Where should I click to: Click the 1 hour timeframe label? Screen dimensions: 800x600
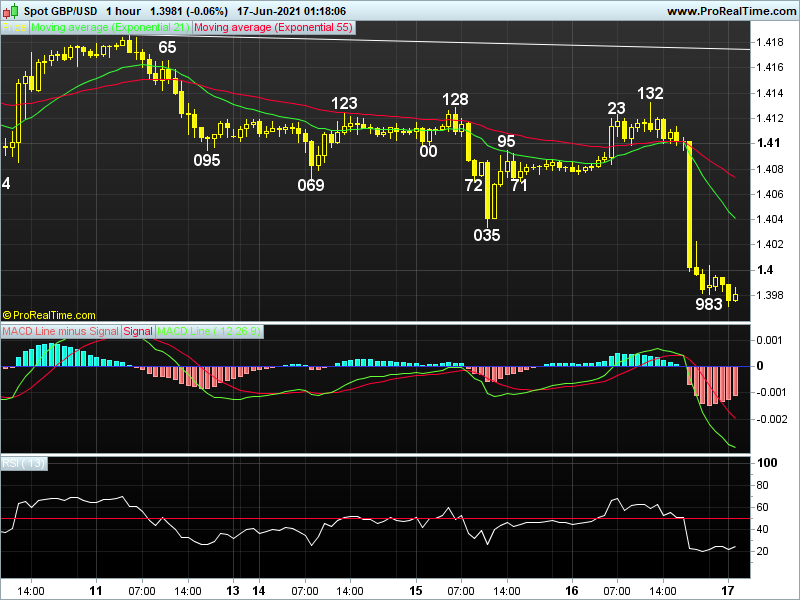click(x=123, y=11)
